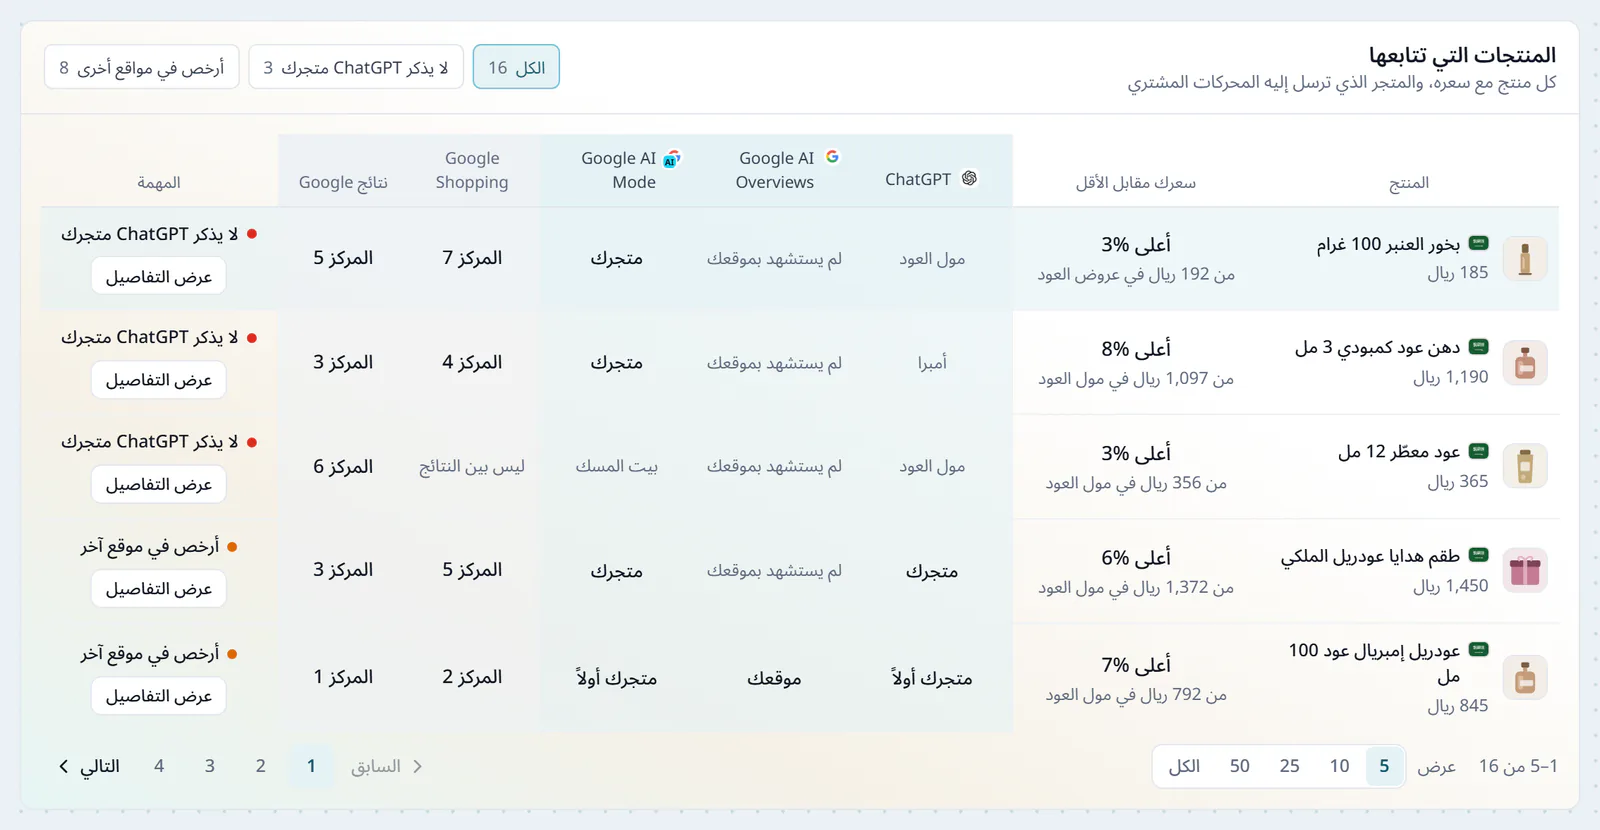Open عرض التفاصيل for طقم هدايا row
The image size is (1600, 830).
coord(159,589)
